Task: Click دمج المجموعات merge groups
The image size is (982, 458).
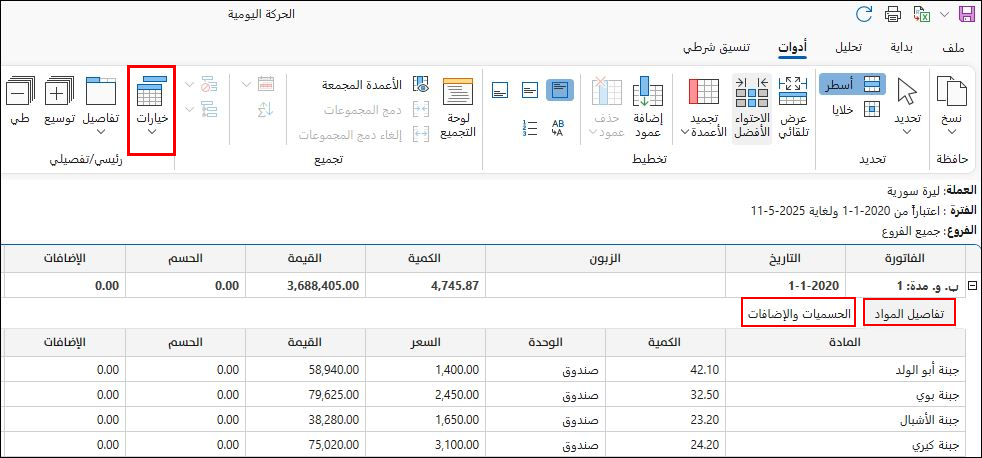Action: [375, 110]
